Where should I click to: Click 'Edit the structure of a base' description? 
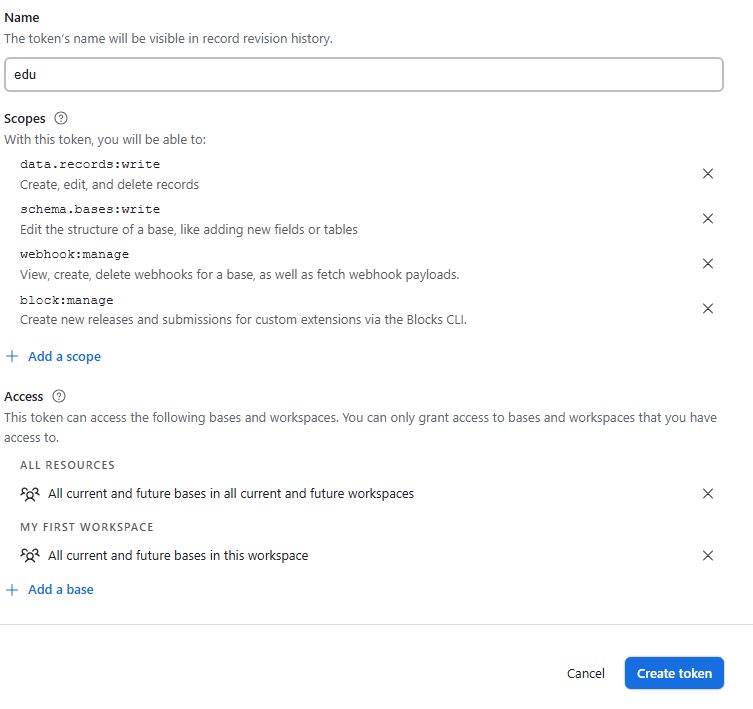[189, 230]
